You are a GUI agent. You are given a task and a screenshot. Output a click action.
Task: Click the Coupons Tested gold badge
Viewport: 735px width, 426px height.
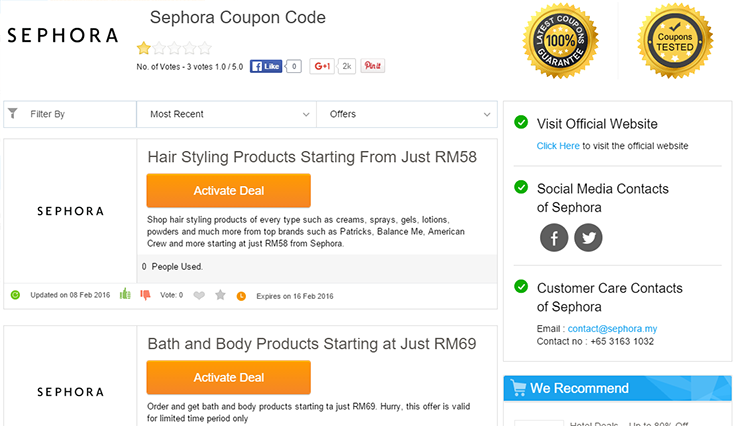[675, 41]
